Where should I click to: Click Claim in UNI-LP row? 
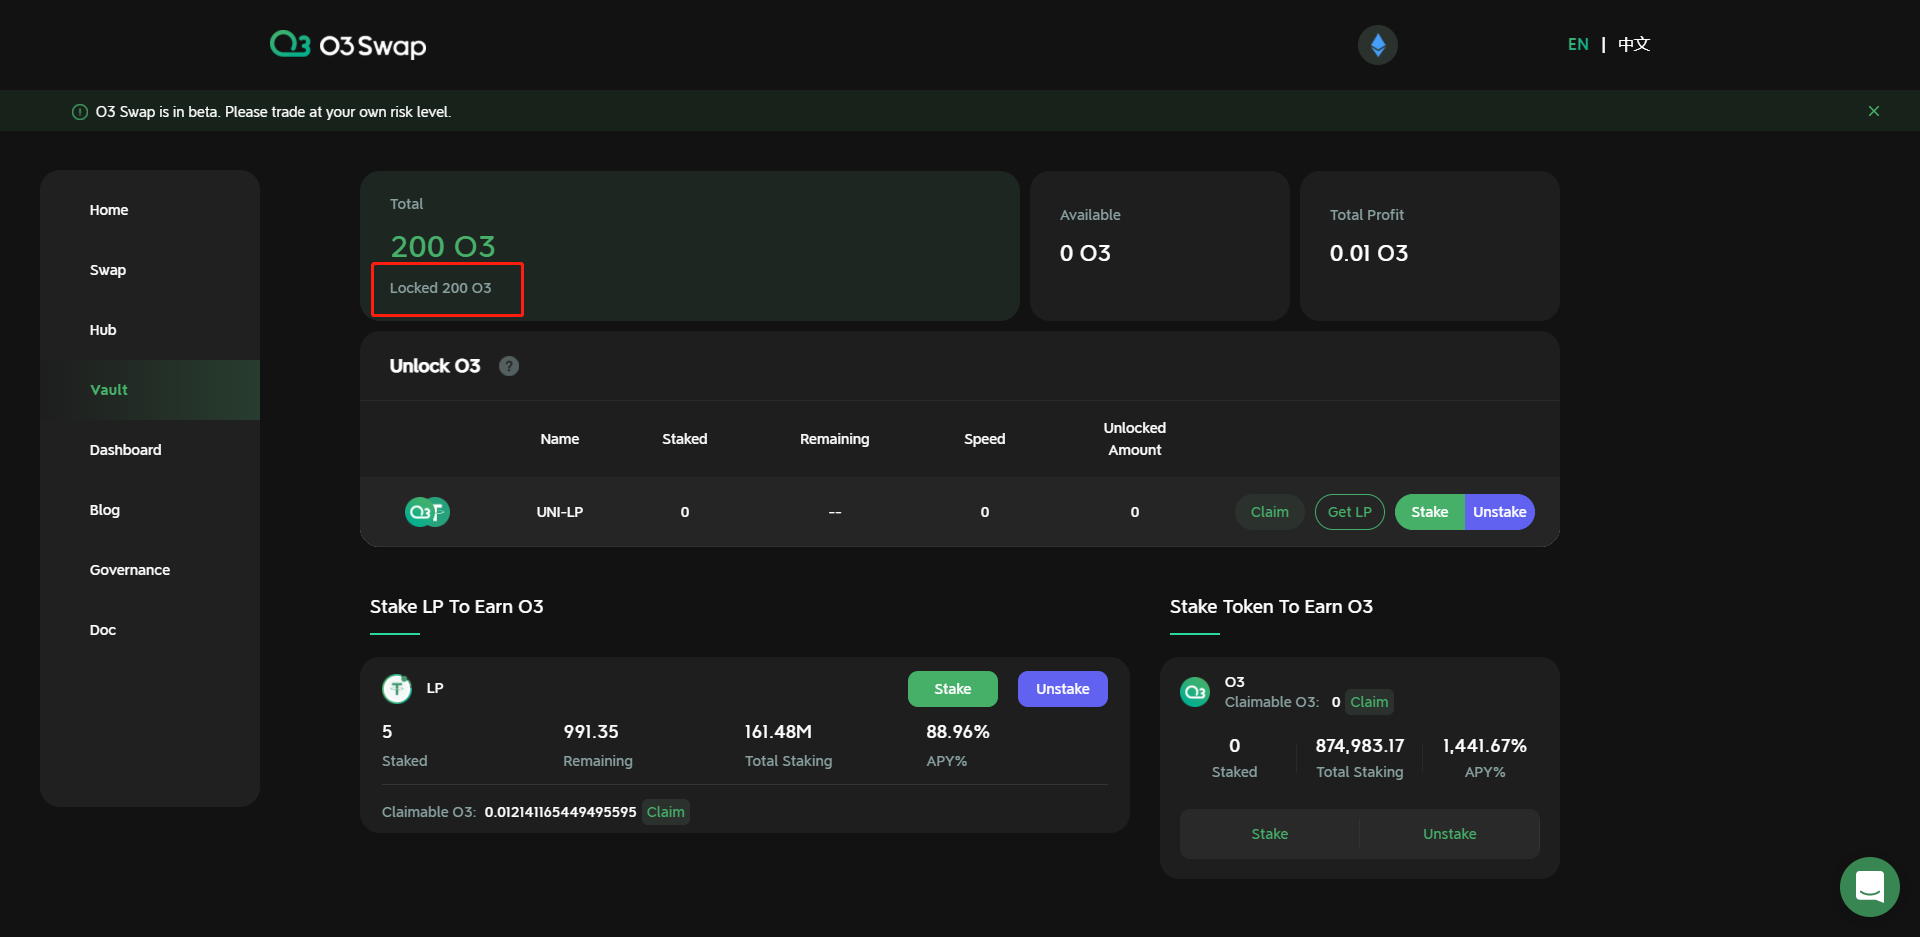coord(1270,512)
